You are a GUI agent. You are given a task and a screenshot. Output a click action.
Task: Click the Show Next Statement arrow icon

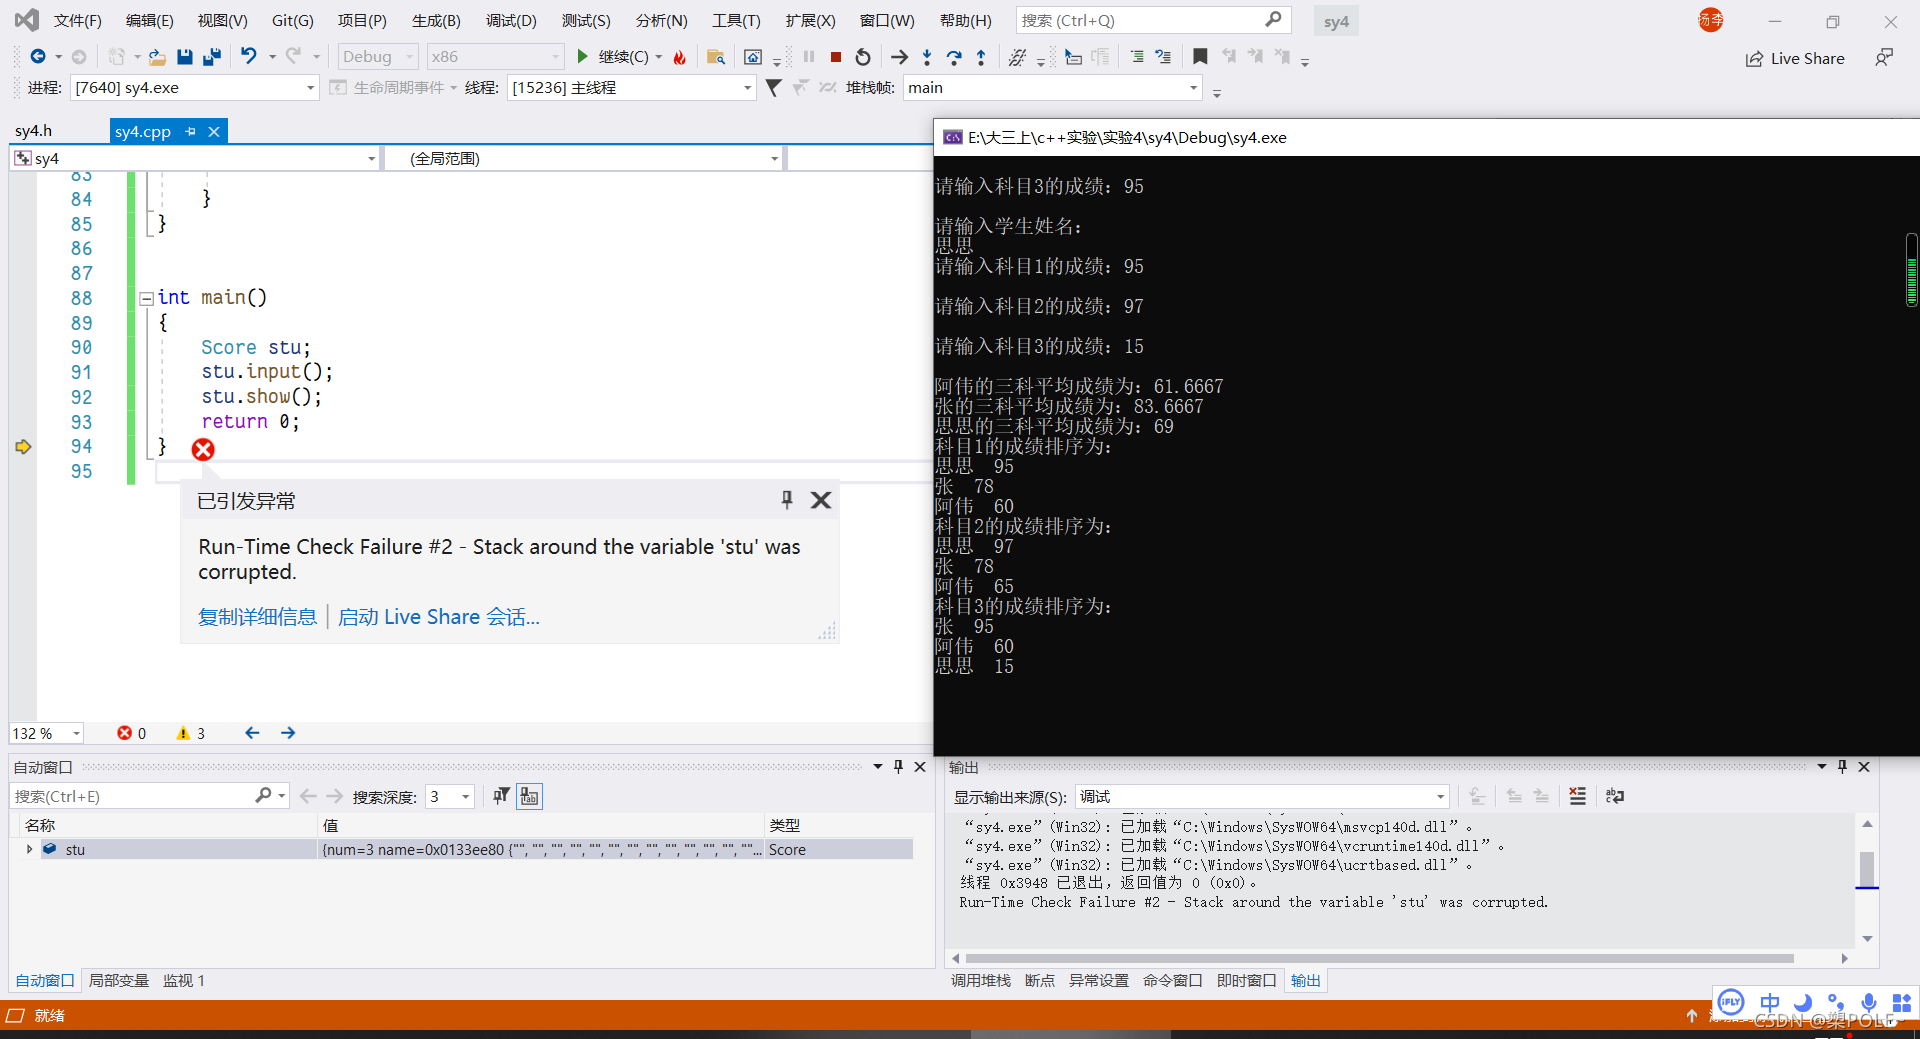pos(899,57)
